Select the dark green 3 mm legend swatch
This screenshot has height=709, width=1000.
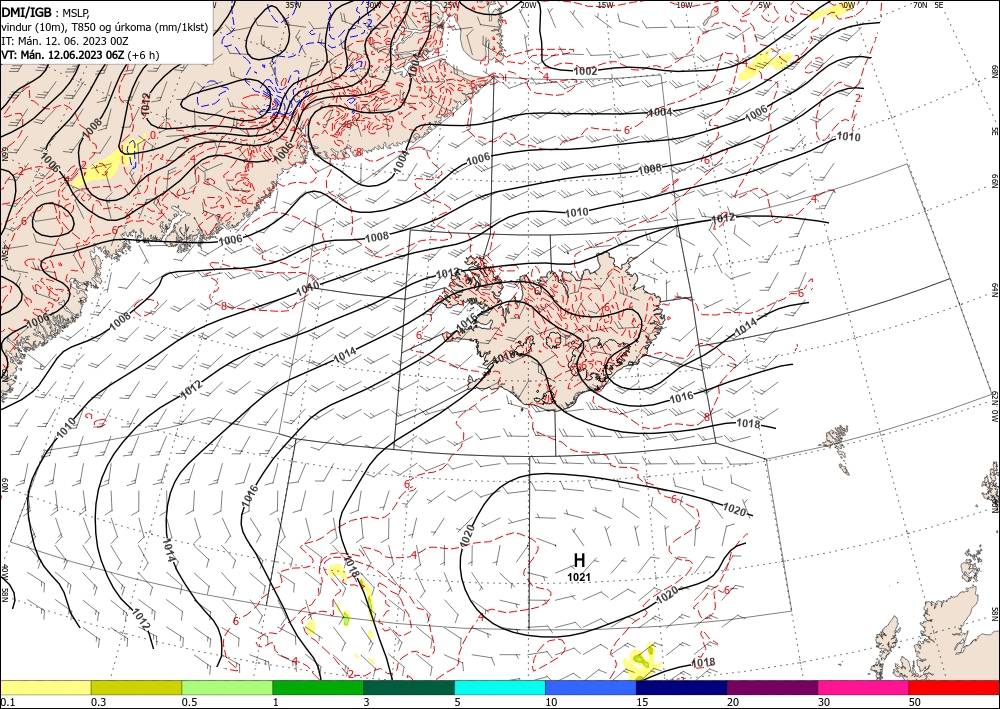pos(409,687)
